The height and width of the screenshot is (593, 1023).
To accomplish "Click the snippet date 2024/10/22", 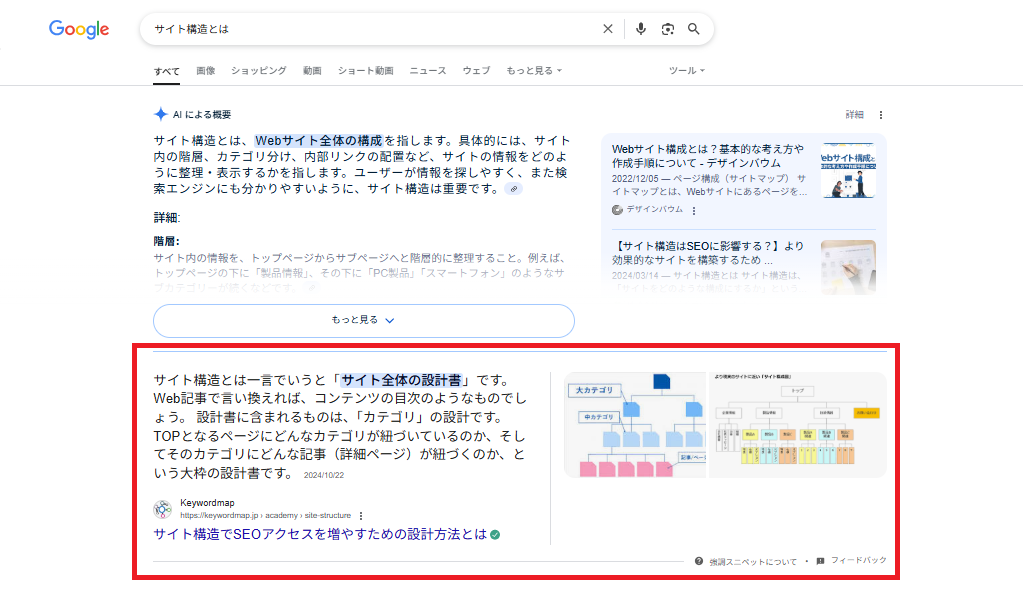I will point(324,475).
